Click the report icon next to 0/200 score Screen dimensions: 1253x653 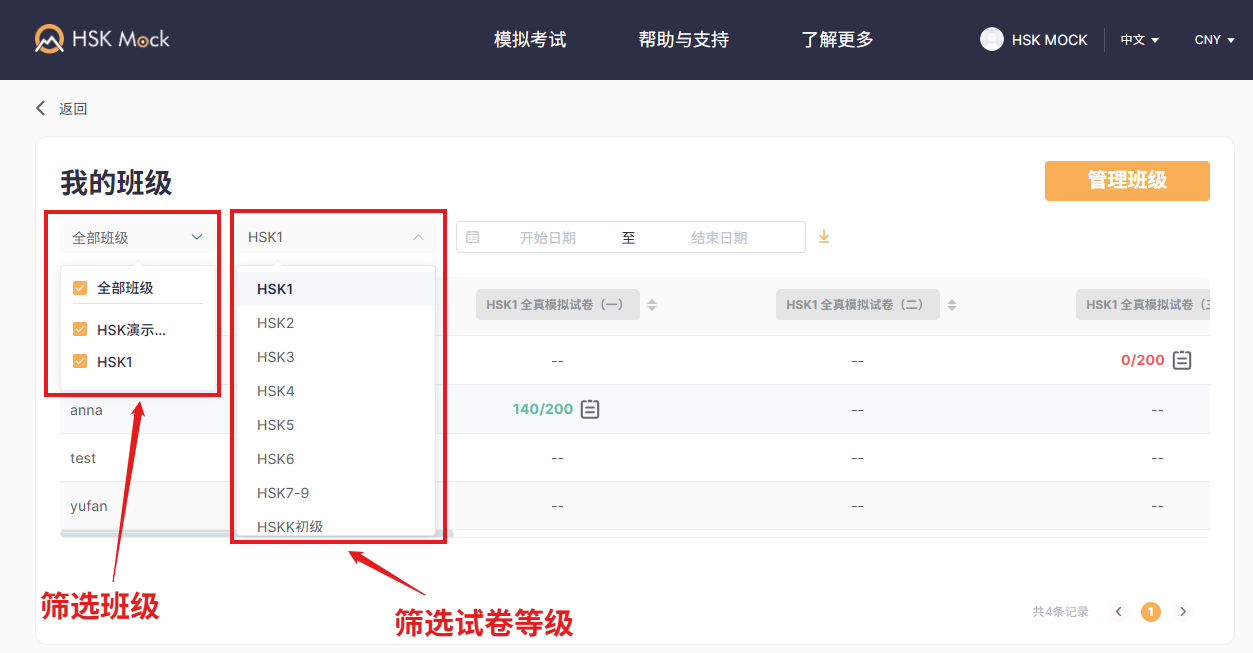tap(1180, 360)
